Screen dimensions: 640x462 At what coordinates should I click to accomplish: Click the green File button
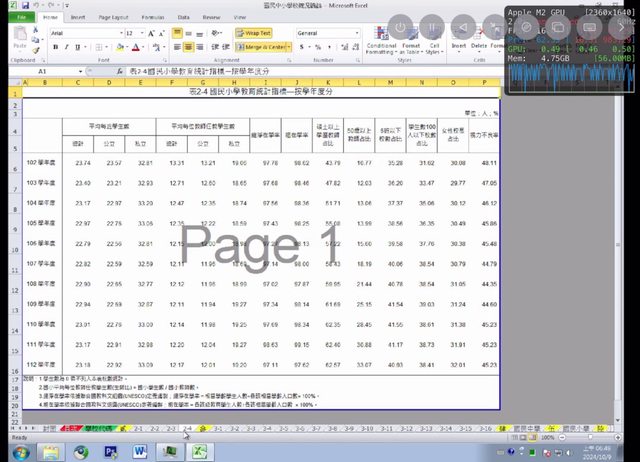coord(19,18)
